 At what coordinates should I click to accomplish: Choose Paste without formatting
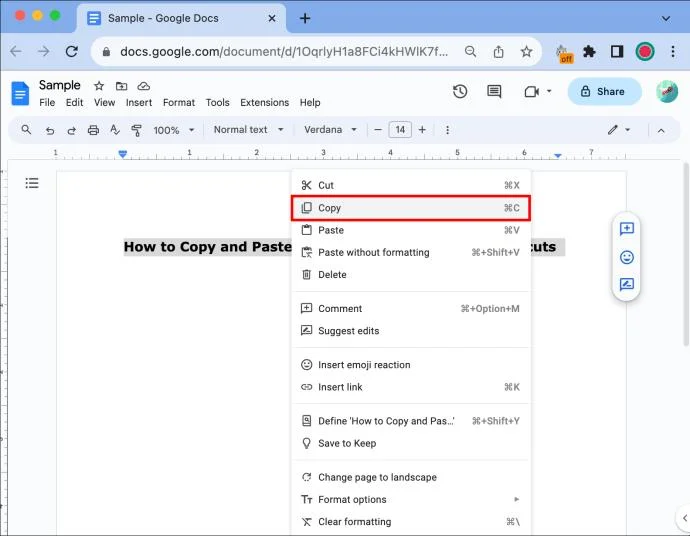411,253
